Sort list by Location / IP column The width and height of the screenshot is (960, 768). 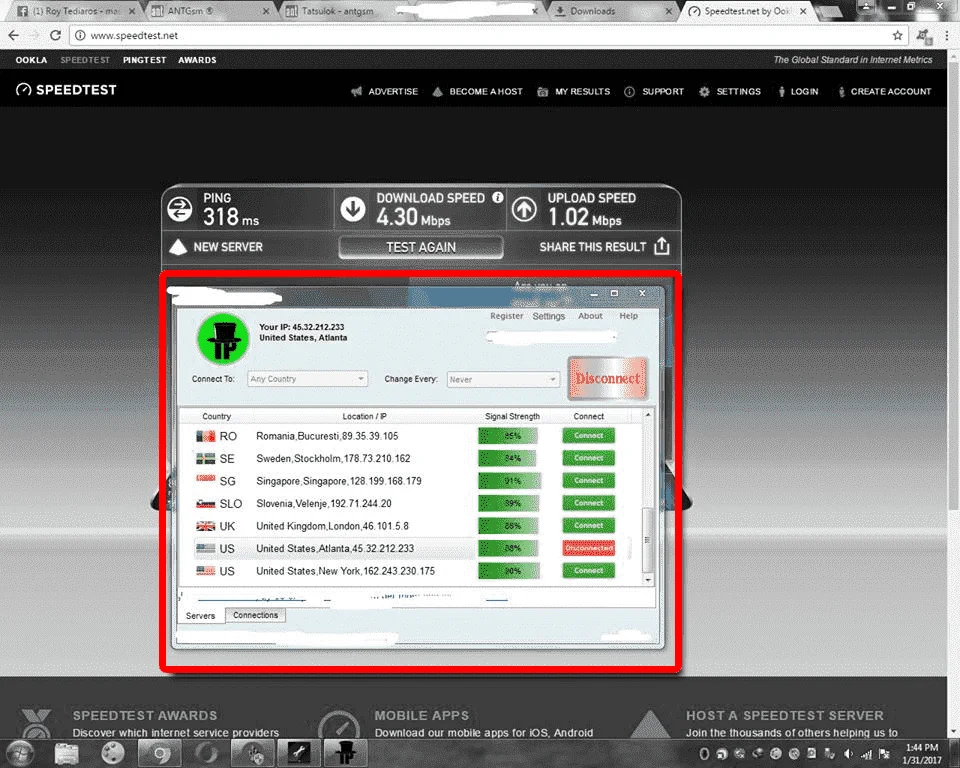[364, 416]
